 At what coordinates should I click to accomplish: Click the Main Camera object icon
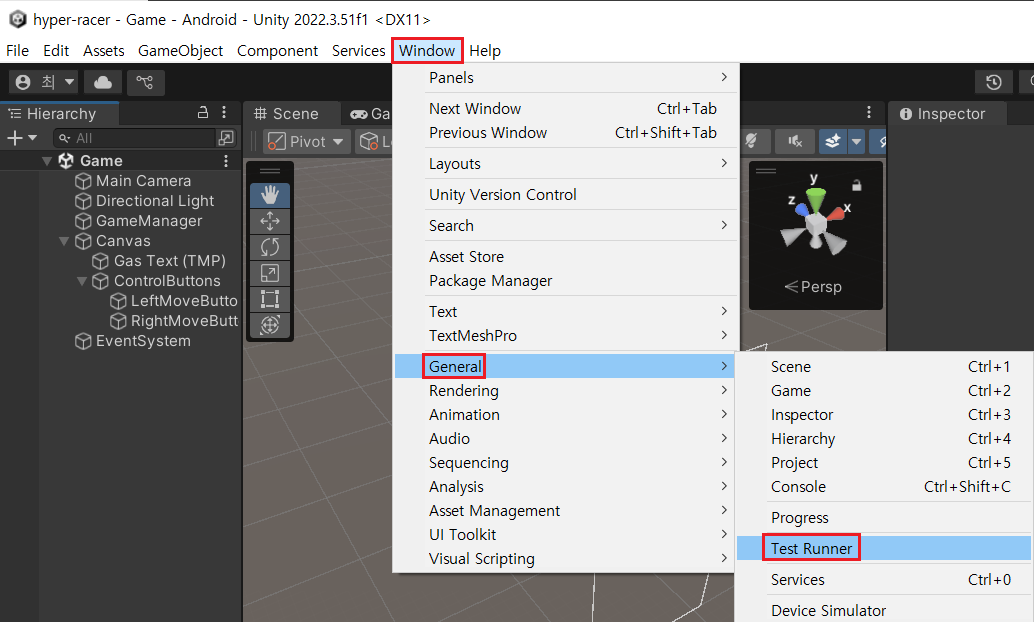(83, 181)
